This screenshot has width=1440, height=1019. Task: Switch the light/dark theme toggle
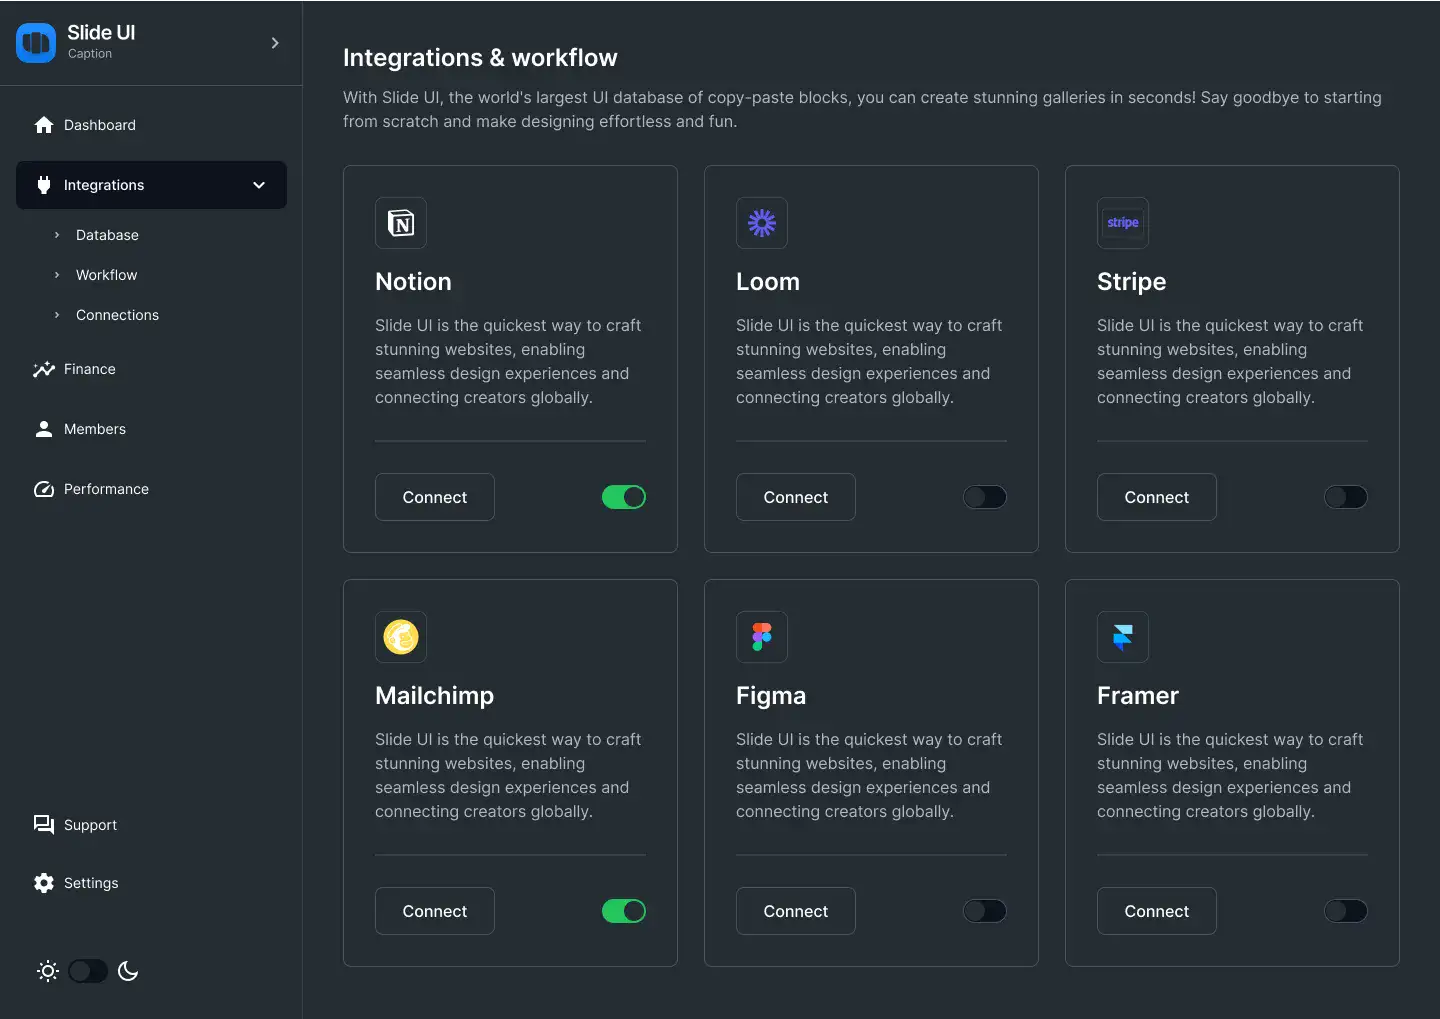(x=88, y=971)
